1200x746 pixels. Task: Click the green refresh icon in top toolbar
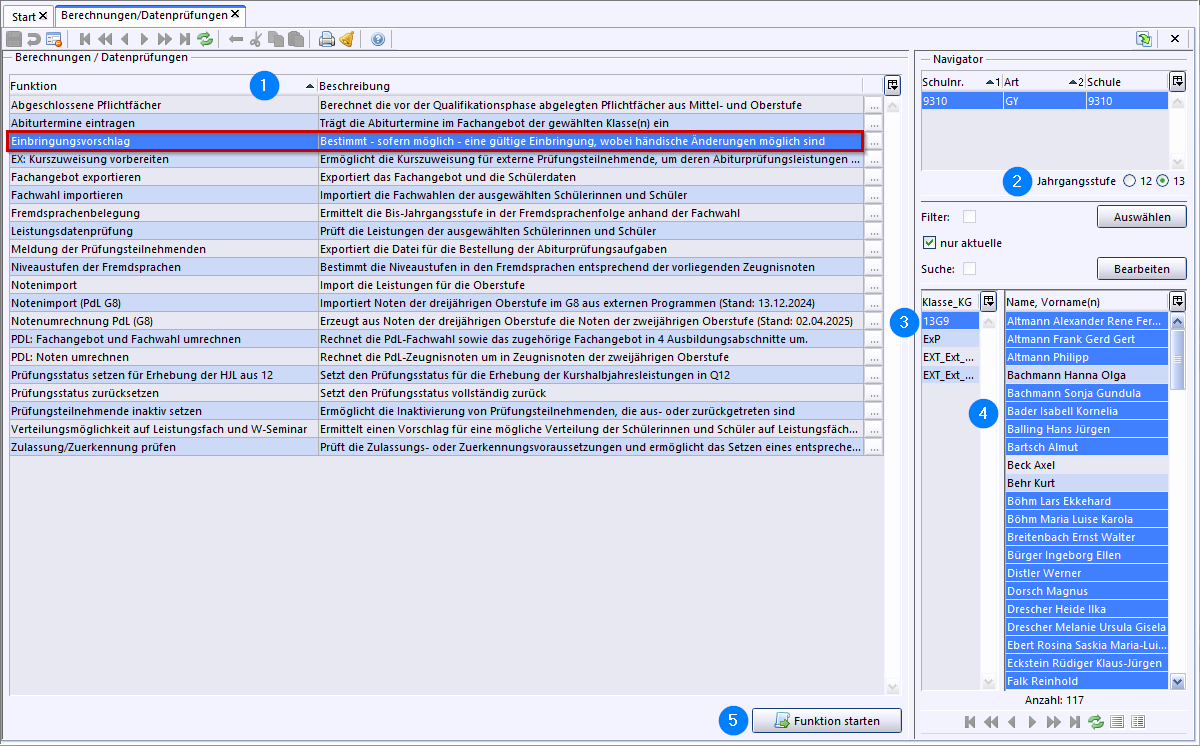[205, 39]
